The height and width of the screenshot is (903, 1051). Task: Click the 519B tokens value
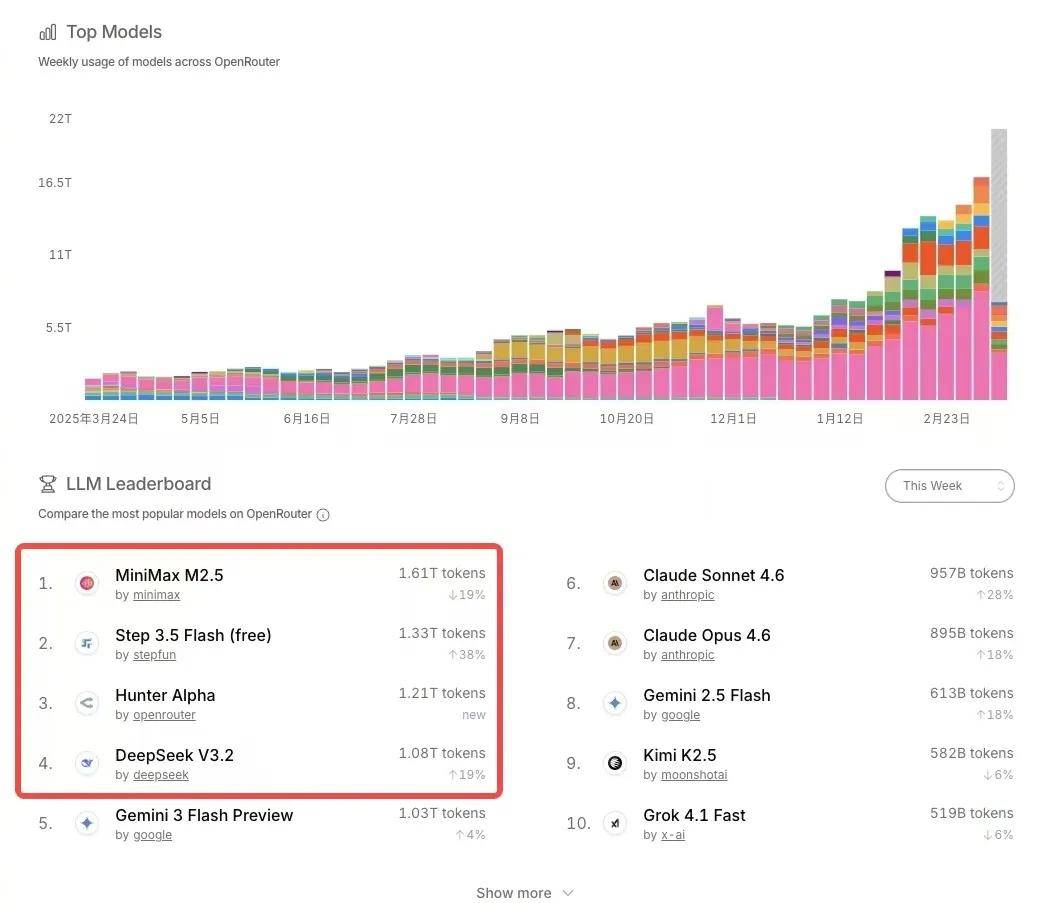pyautogui.click(x=971, y=813)
